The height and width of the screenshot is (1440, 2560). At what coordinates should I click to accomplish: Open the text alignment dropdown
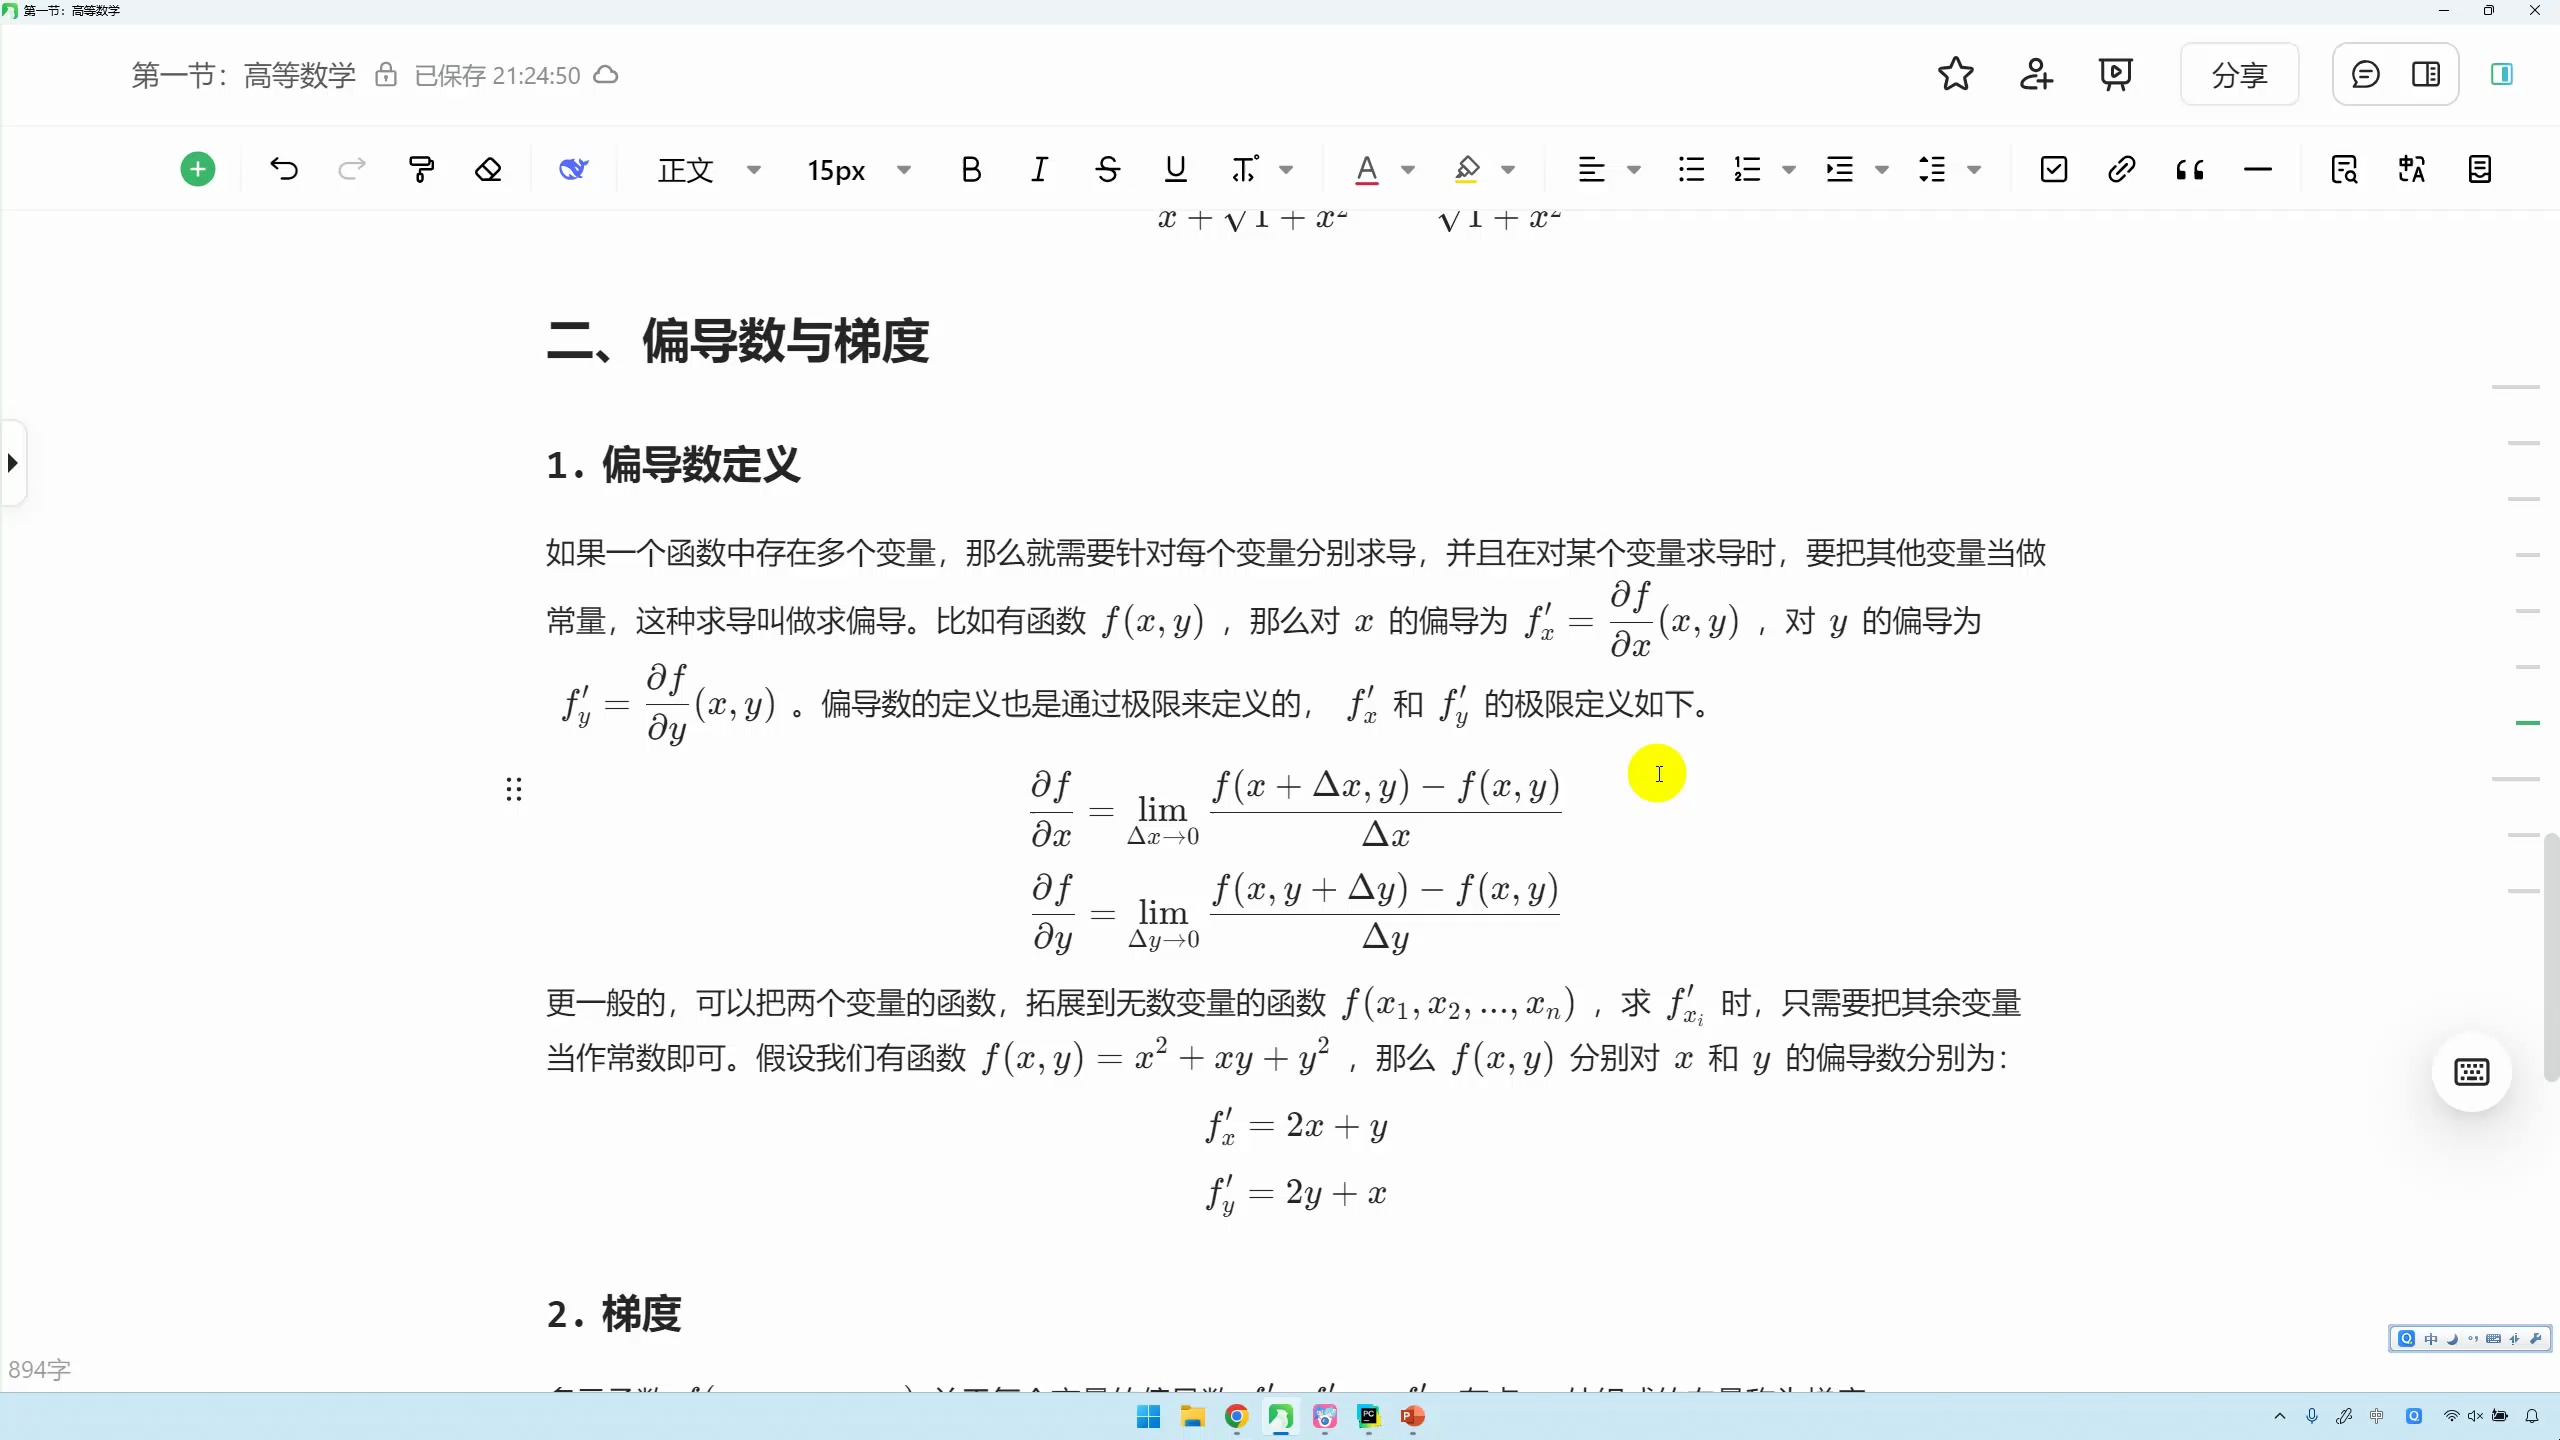click(1607, 169)
